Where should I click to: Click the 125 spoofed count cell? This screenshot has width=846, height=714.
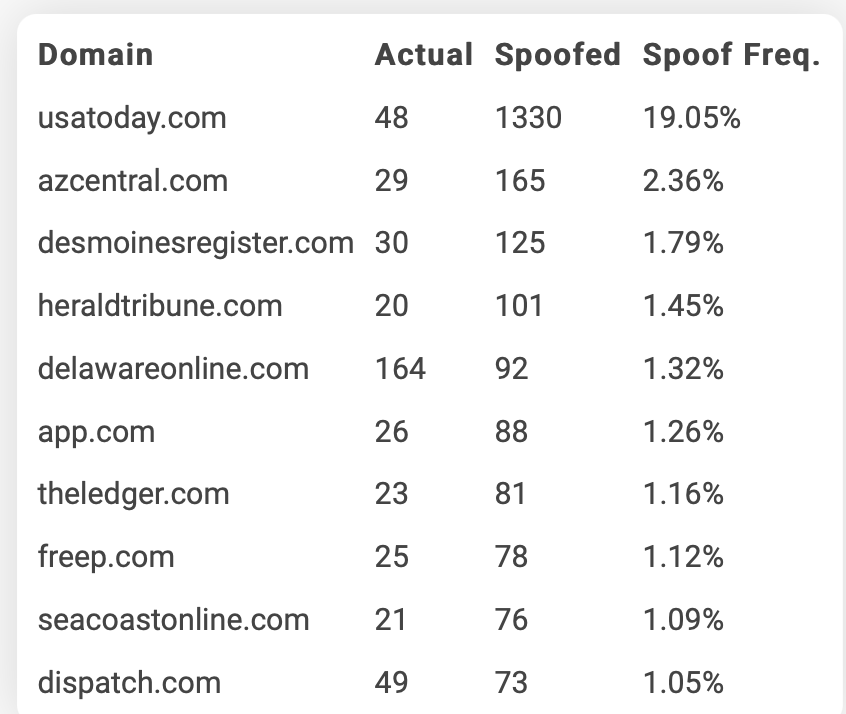(x=520, y=243)
